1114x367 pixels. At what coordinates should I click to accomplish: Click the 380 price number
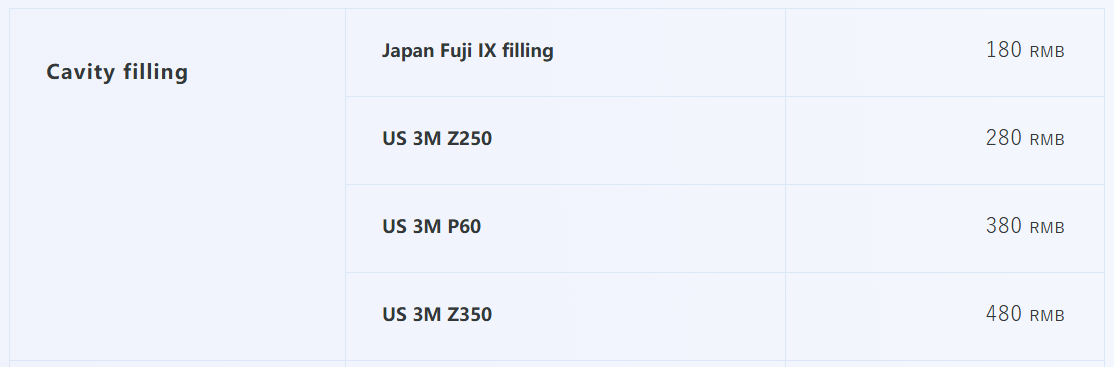1004,226
